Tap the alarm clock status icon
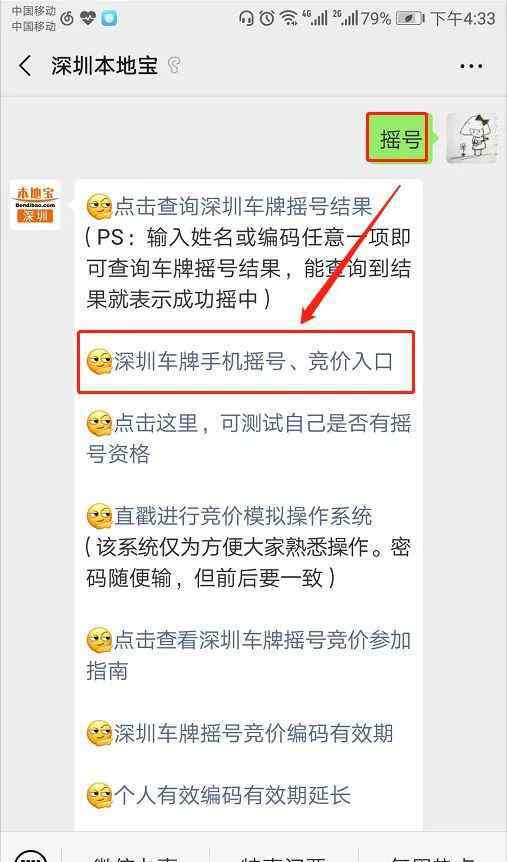This screenshot has height=862, width=507. 267,19
